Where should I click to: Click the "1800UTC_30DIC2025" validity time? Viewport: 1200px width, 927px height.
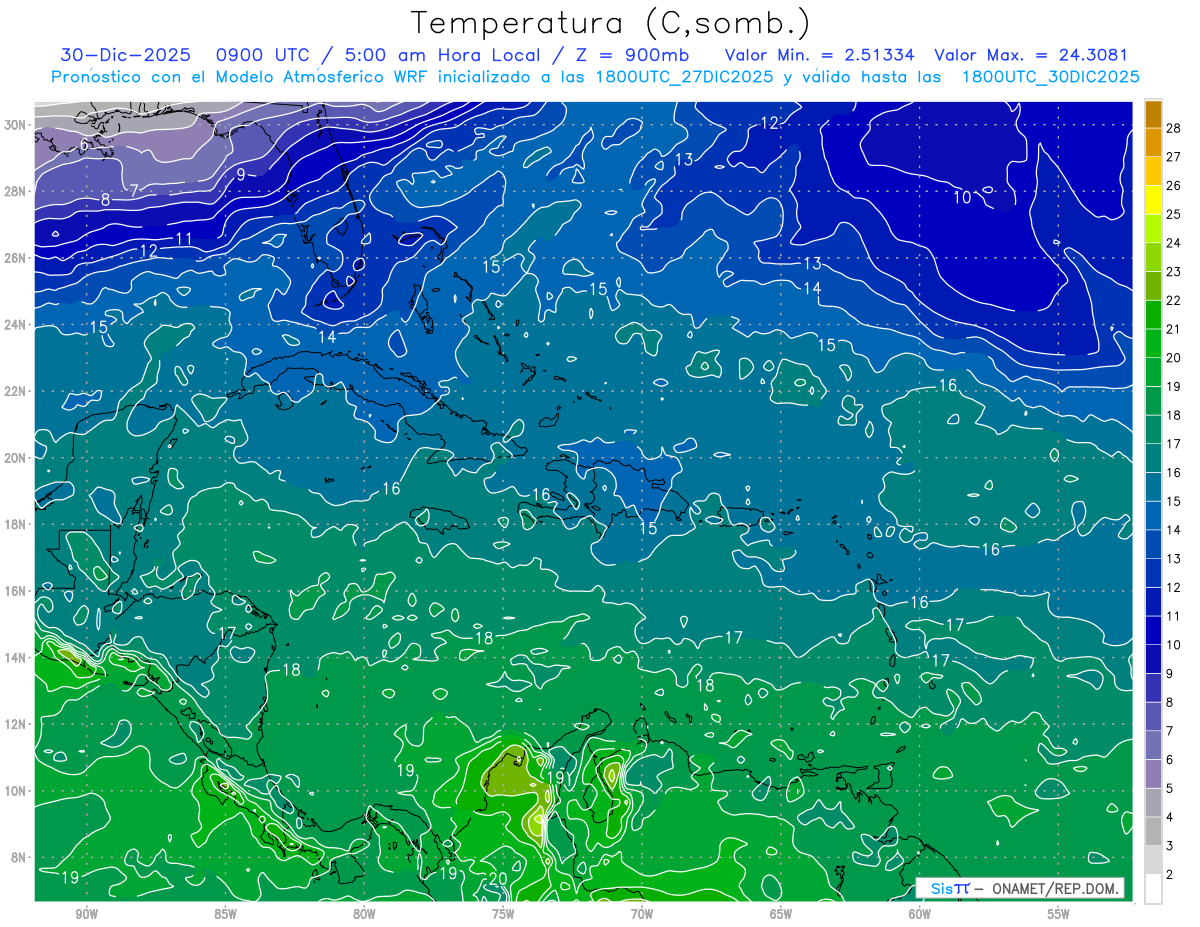1051,77
